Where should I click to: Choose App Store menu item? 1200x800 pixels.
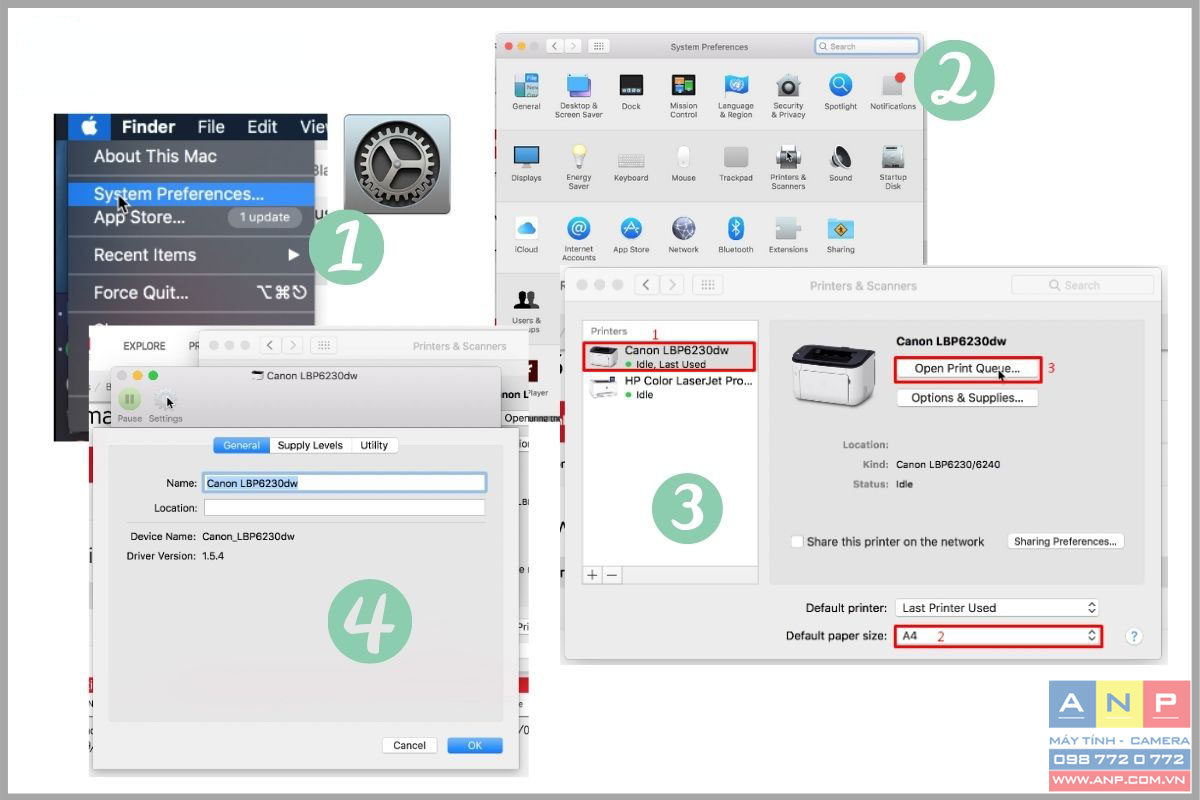point(190,218)
